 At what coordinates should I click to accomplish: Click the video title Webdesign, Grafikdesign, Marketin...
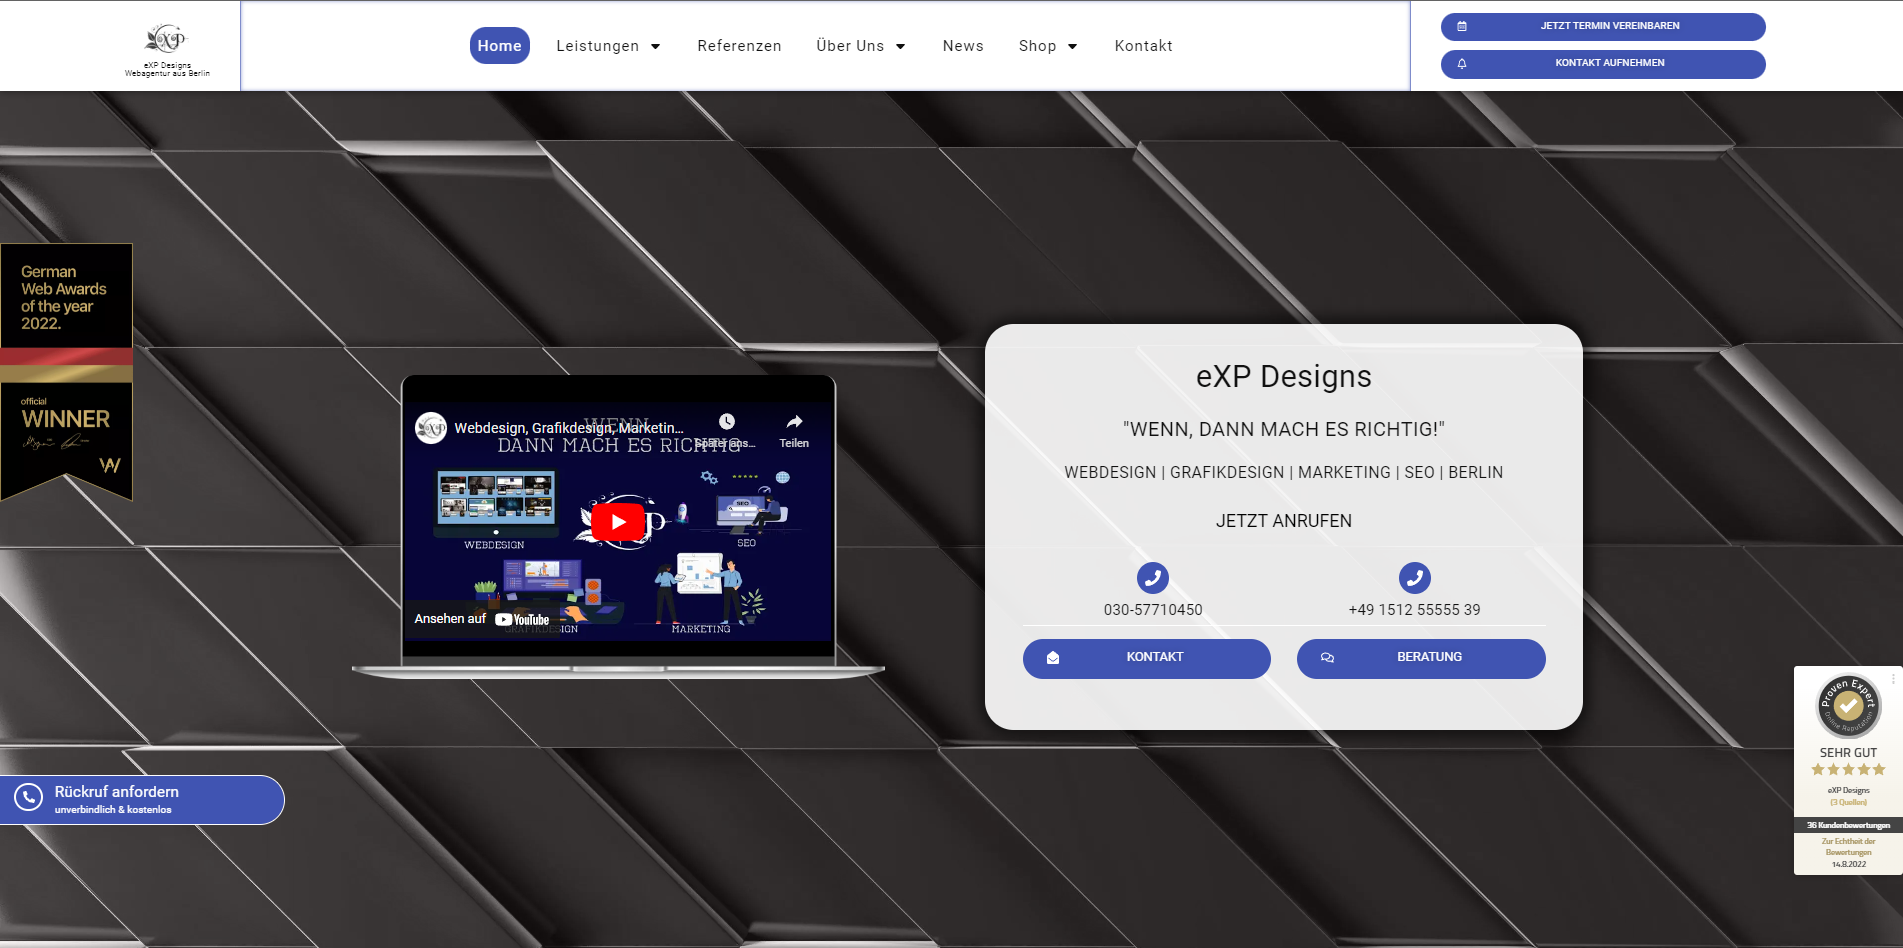coord(569,428)
